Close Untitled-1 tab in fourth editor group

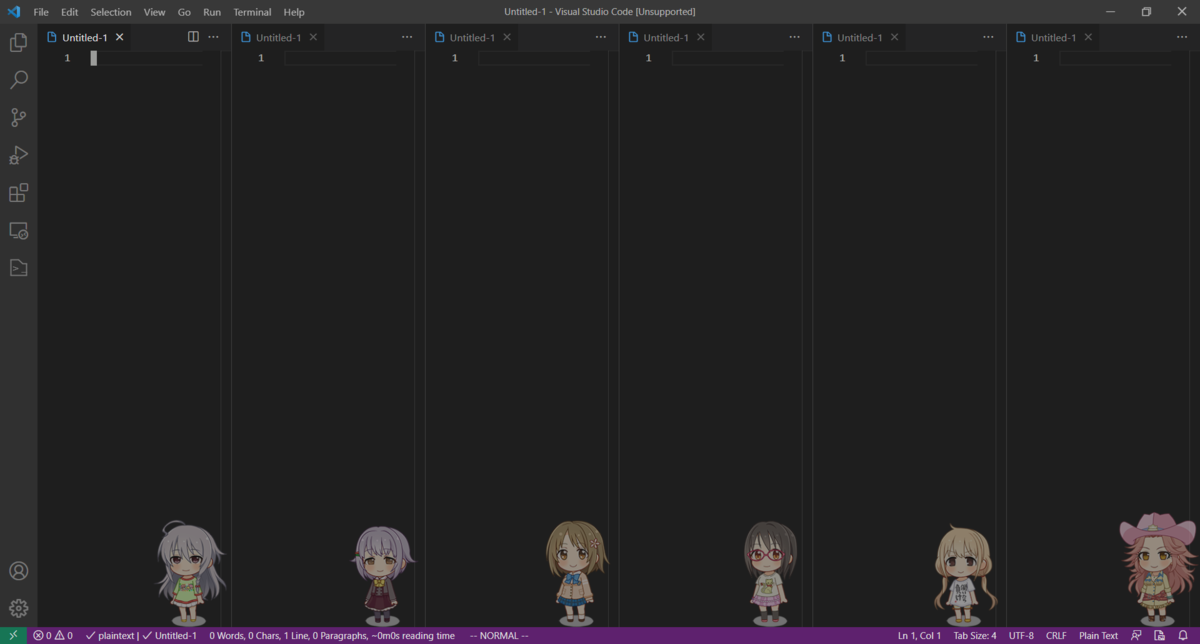701,37
